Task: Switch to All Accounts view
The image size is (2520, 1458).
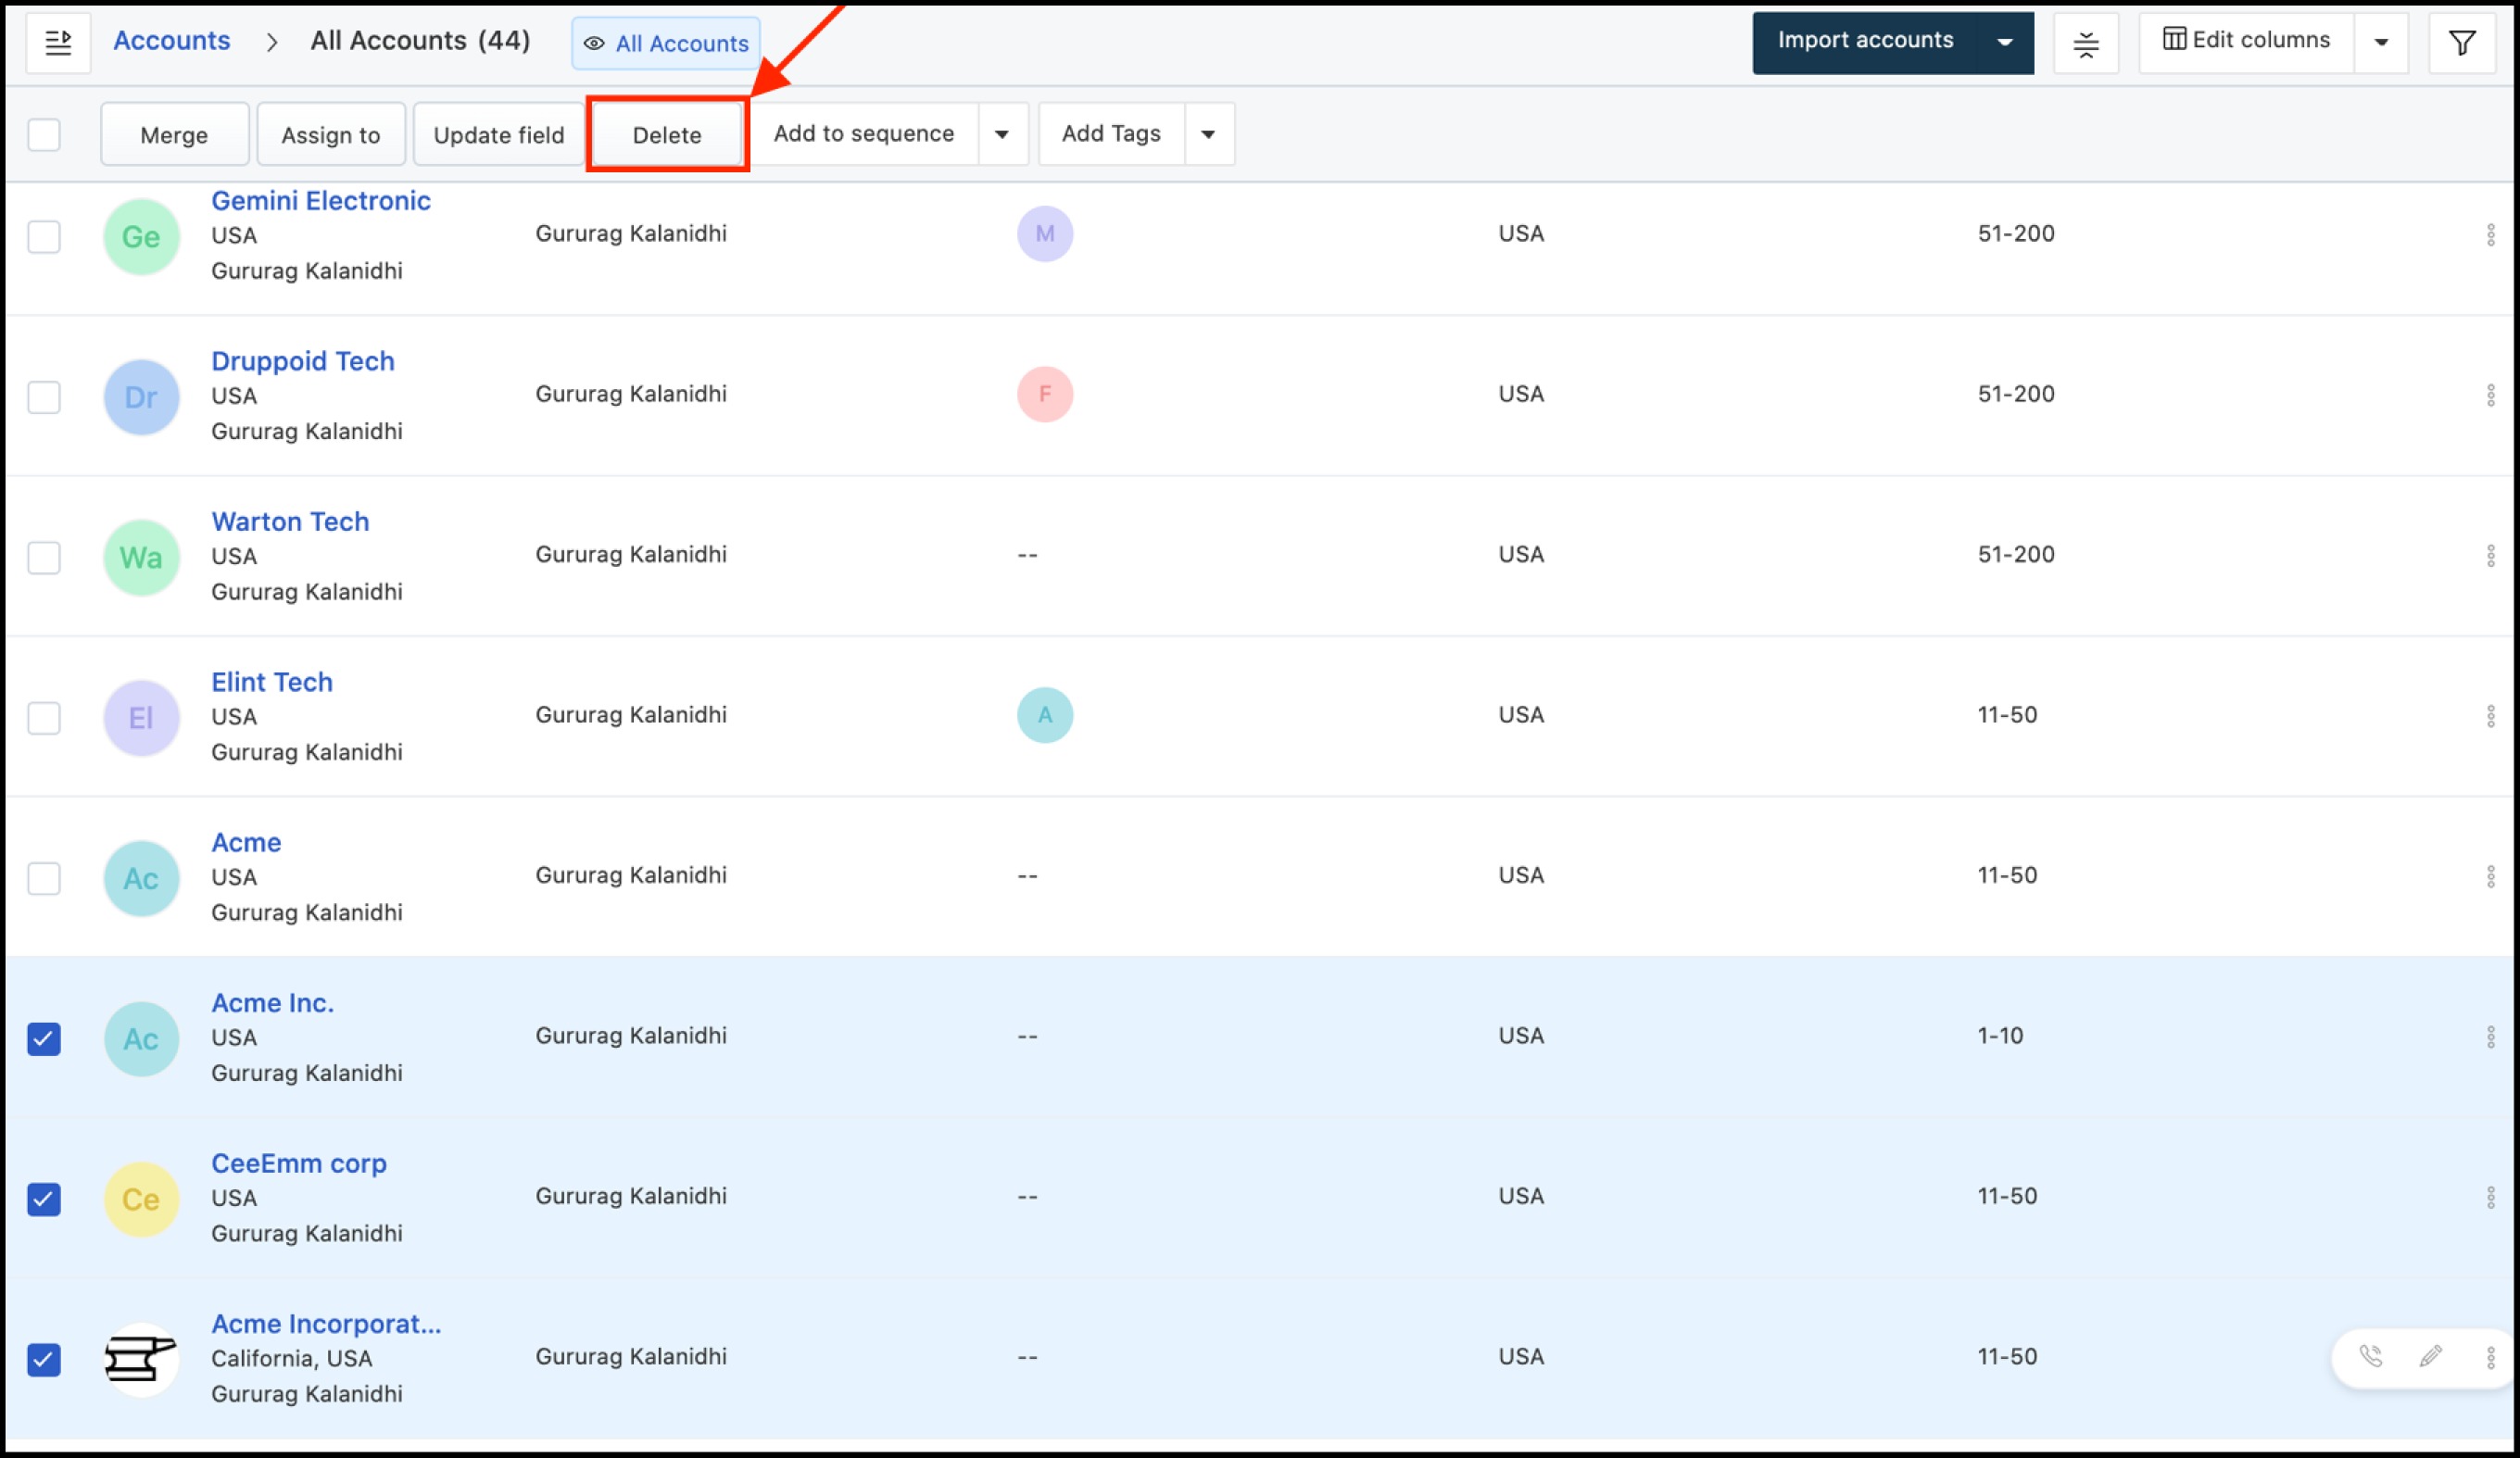Action: click(666, 43)
